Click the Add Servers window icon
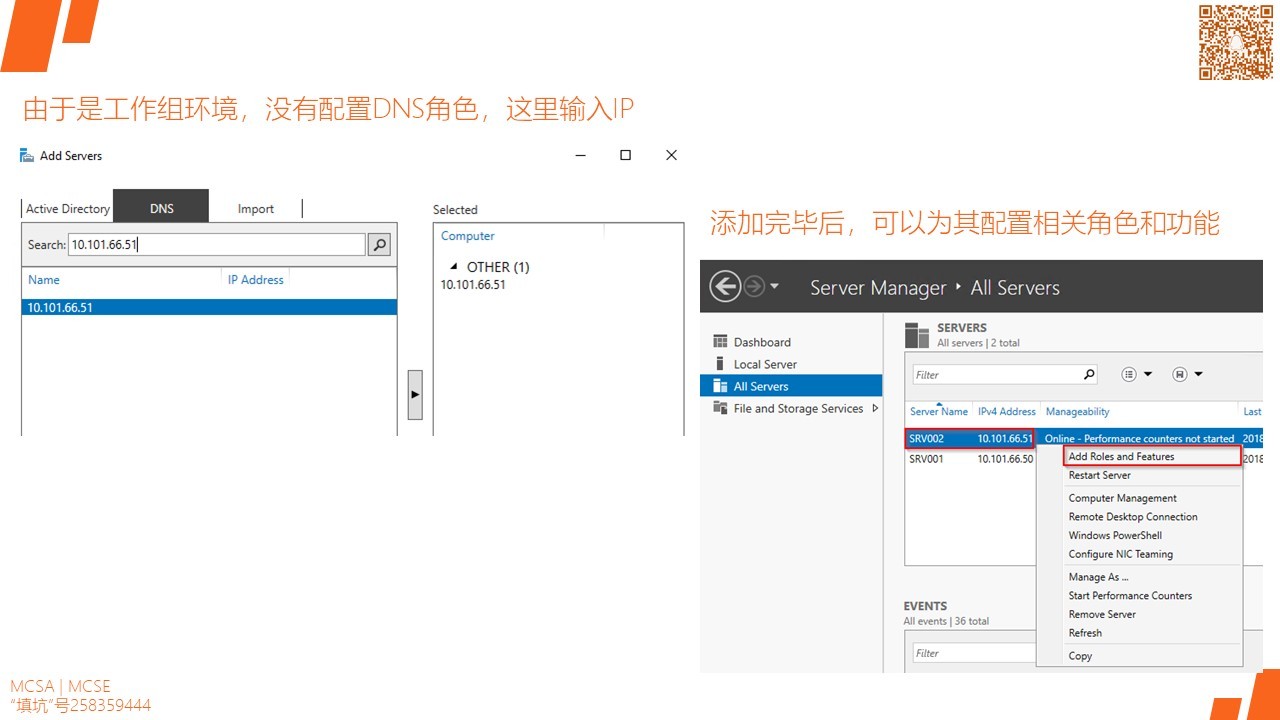The width and height of the screenshot is (1280, 720). pos(27,155)
